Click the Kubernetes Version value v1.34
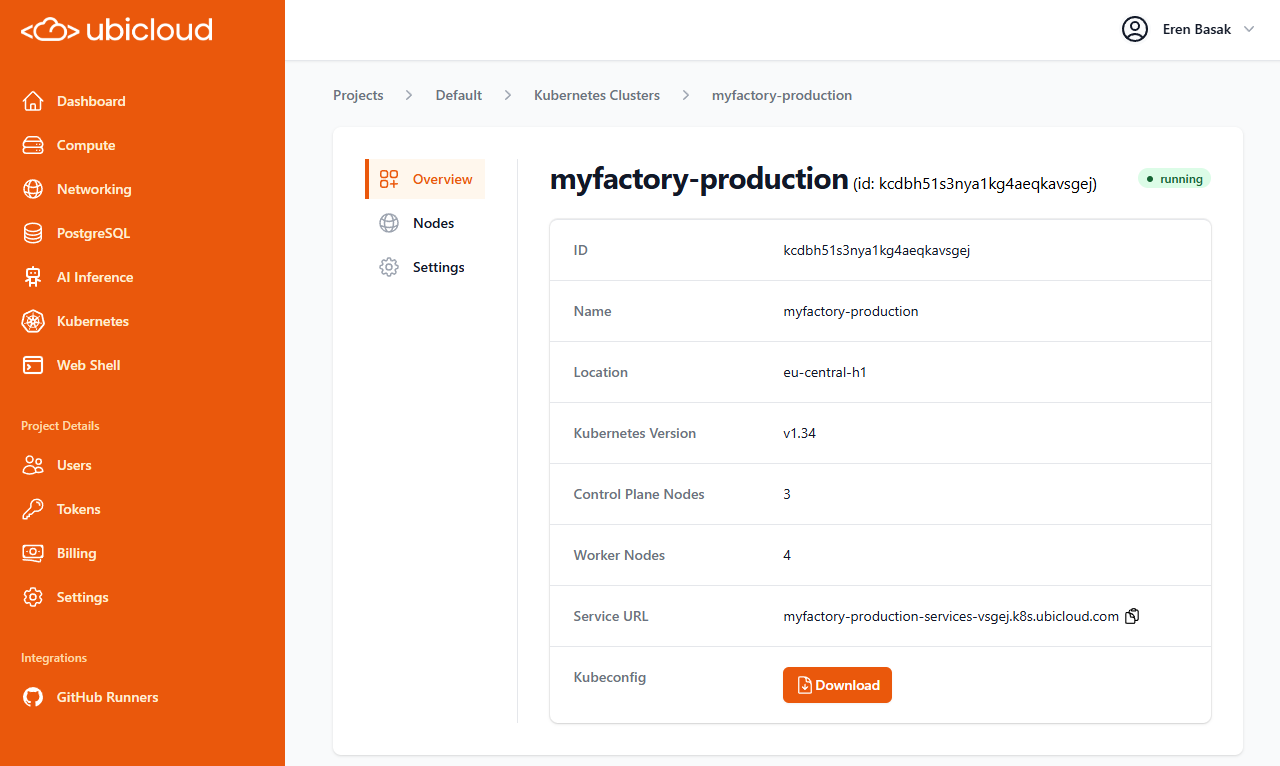 pos(800,433)
